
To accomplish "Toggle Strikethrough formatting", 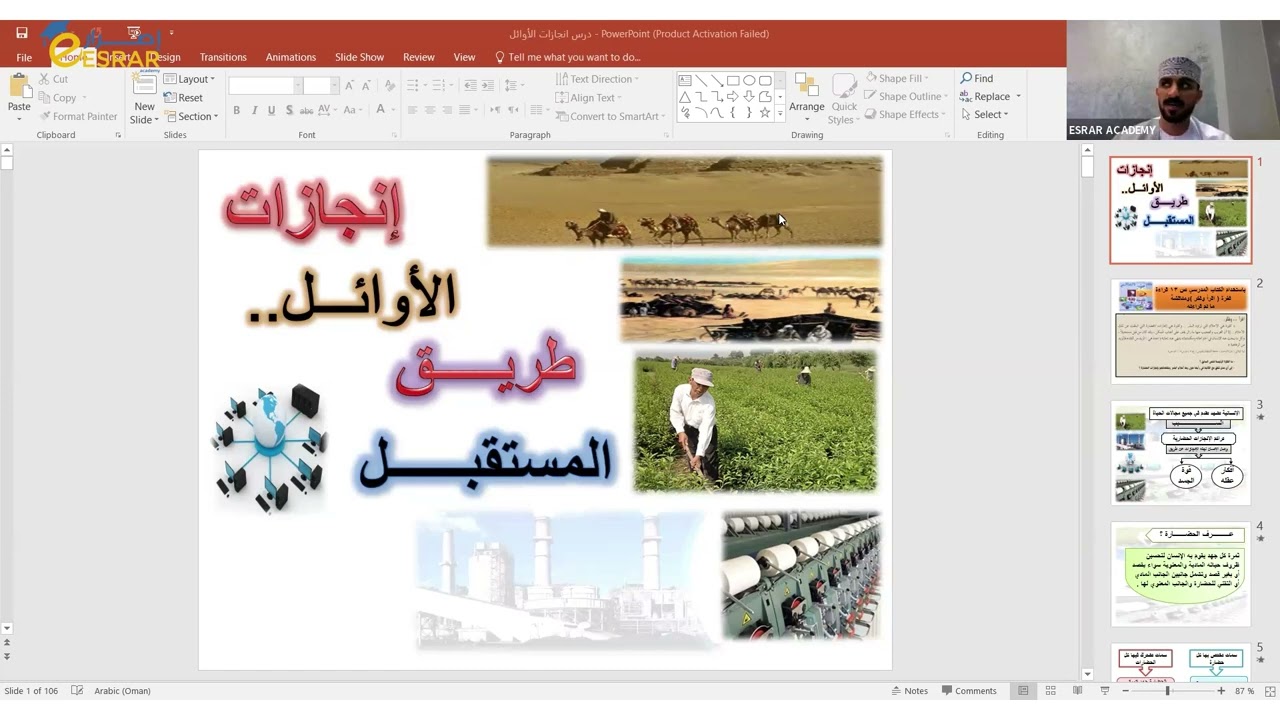I will [307, 110].
